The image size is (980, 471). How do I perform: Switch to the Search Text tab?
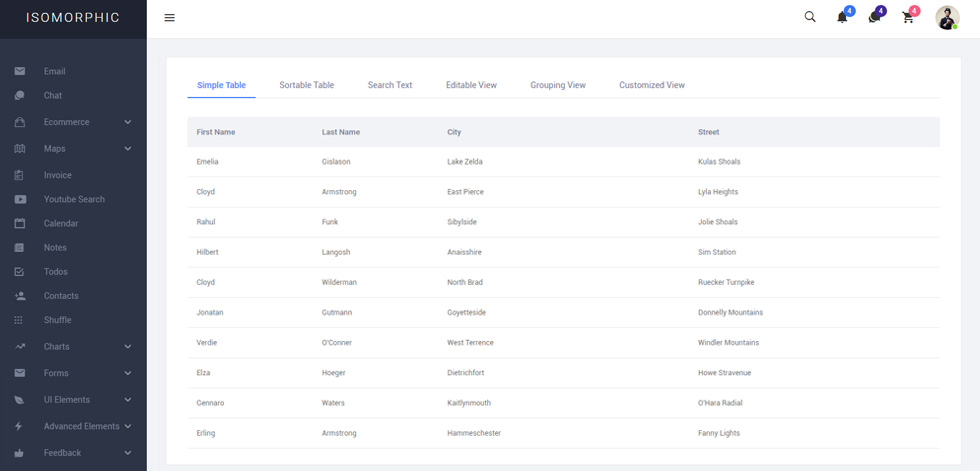390,85
